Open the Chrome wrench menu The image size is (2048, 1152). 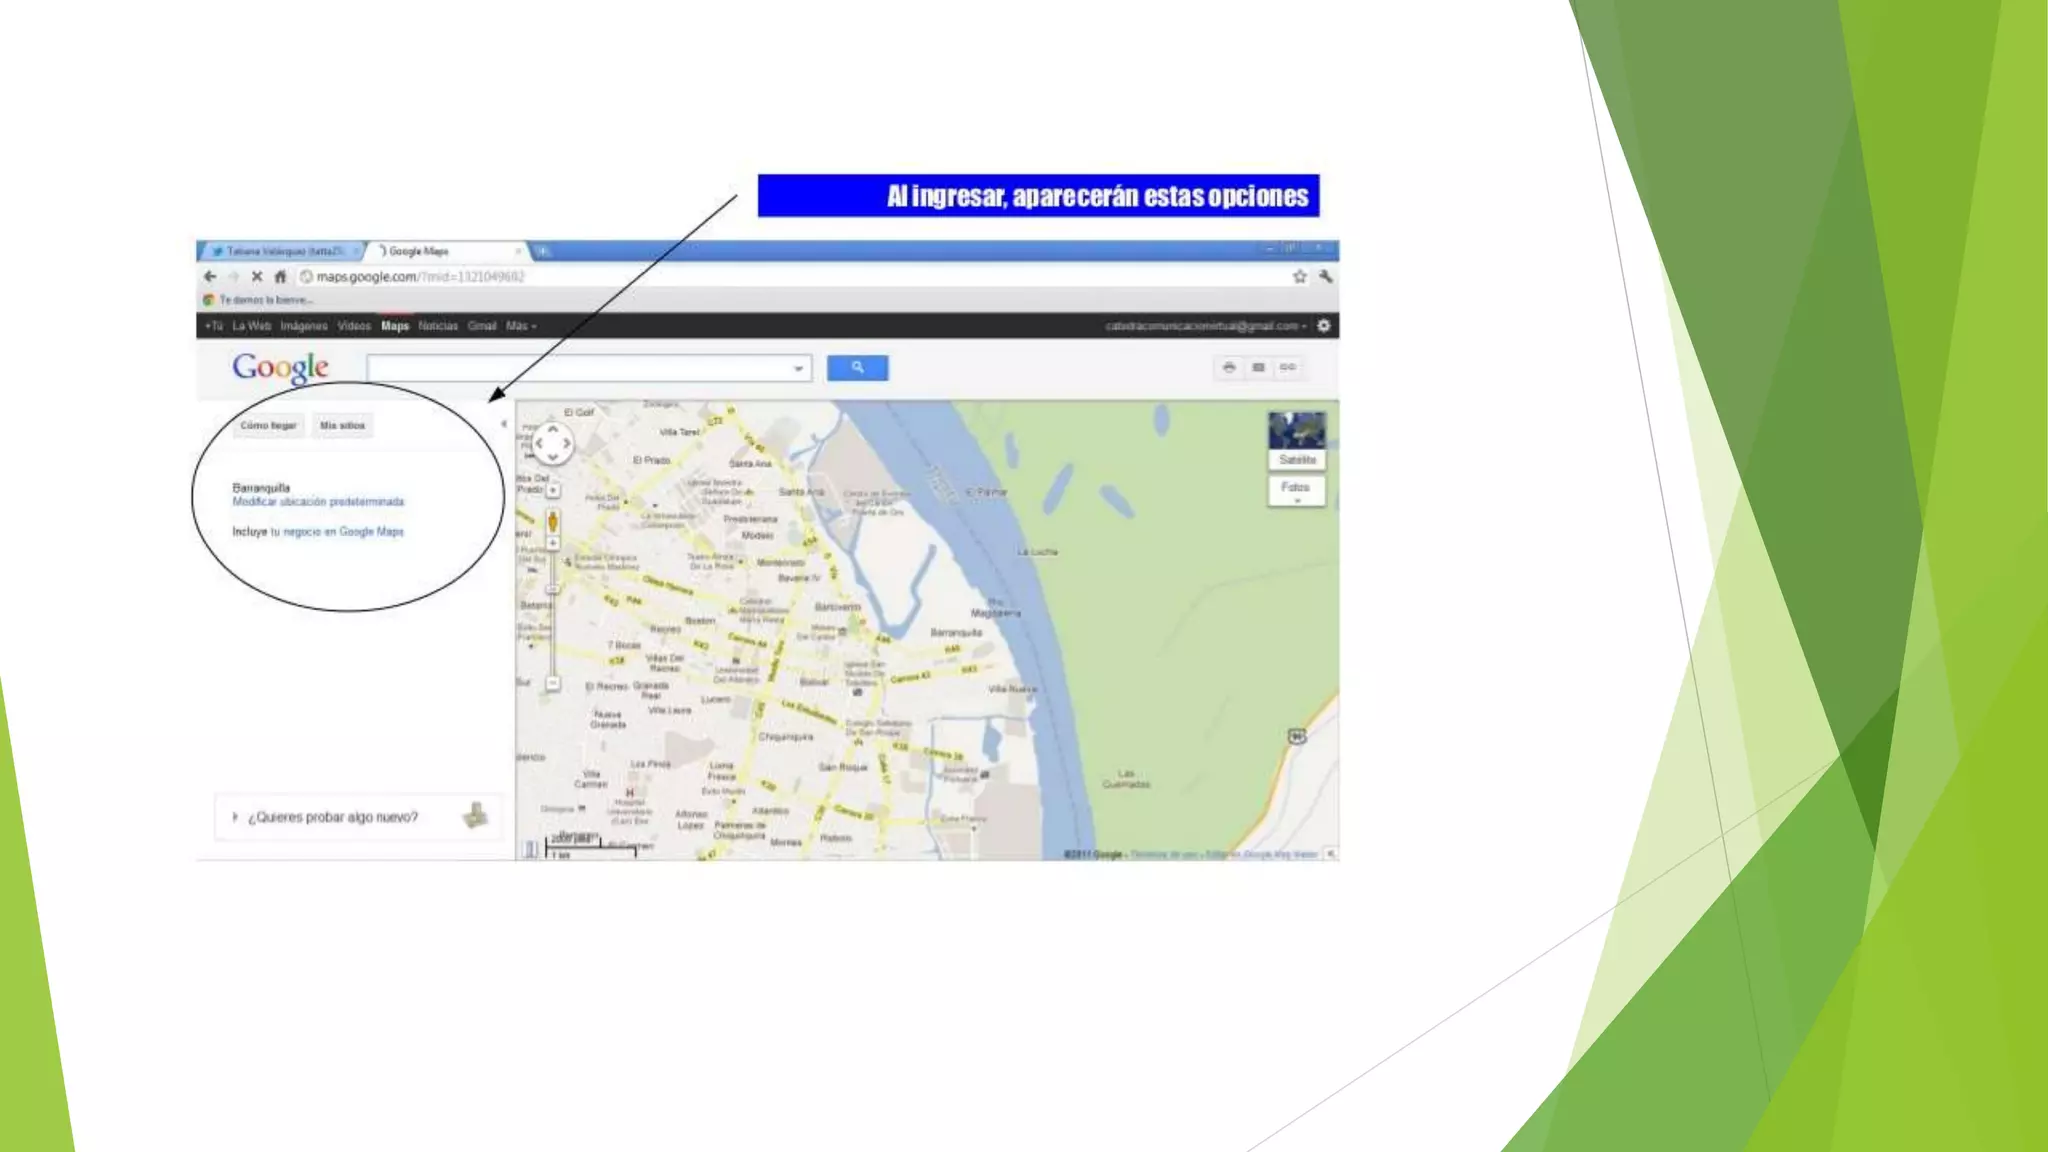(1326, 277)
